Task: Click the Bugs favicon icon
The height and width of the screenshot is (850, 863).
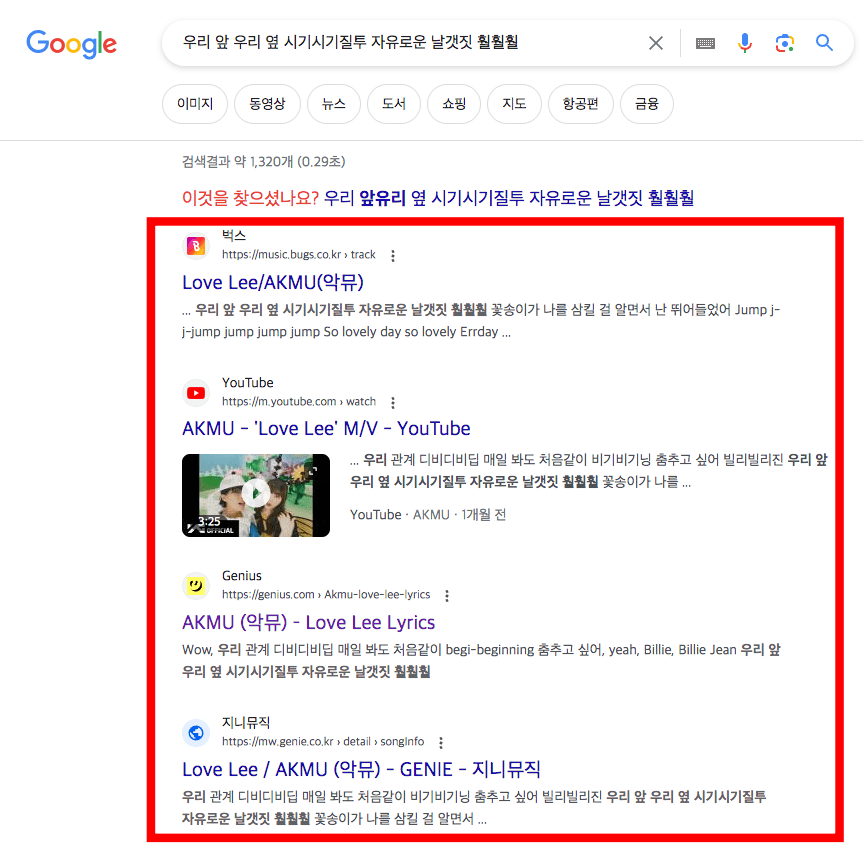Action: point(196,246)
